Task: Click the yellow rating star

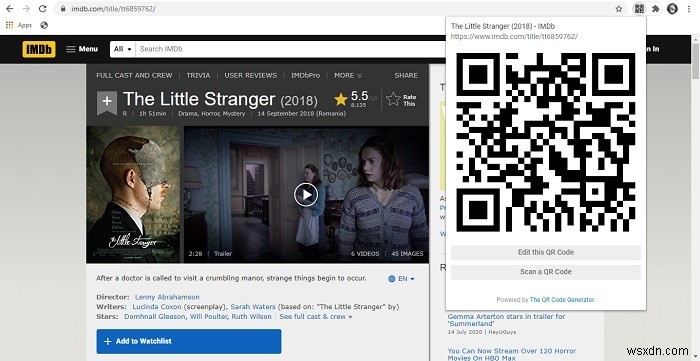Action: pos(341,99)
